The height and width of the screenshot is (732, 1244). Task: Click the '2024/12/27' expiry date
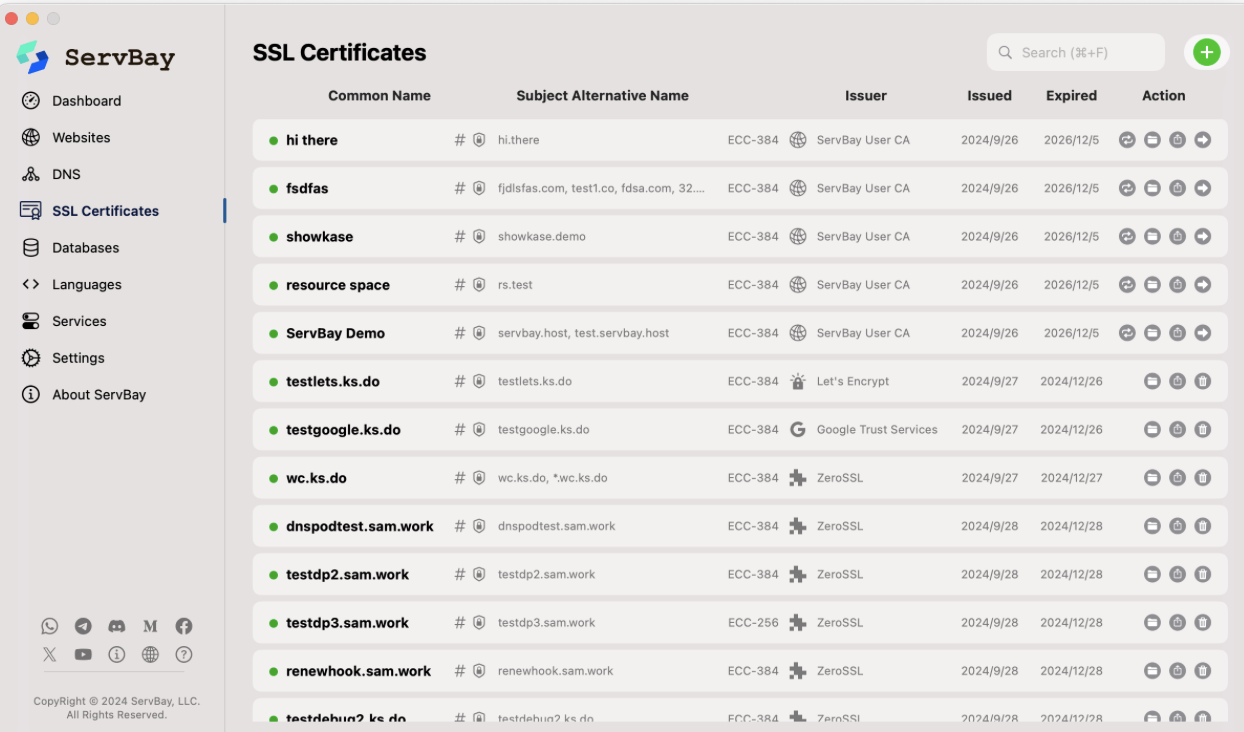point(1071,478)
